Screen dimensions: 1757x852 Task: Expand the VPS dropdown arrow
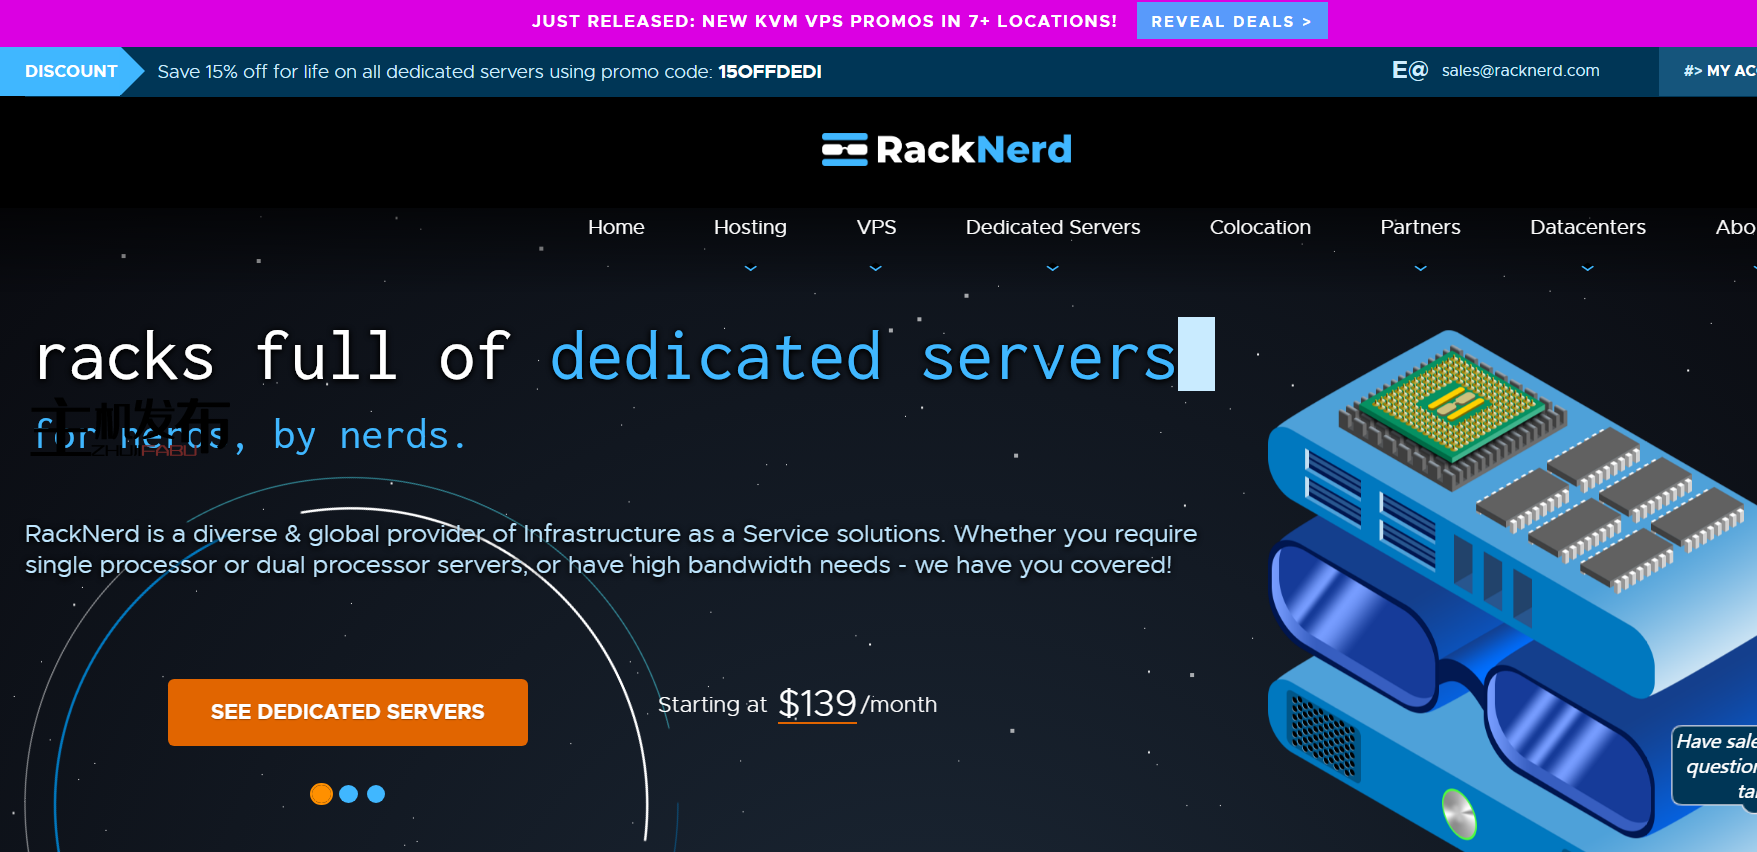876,268
